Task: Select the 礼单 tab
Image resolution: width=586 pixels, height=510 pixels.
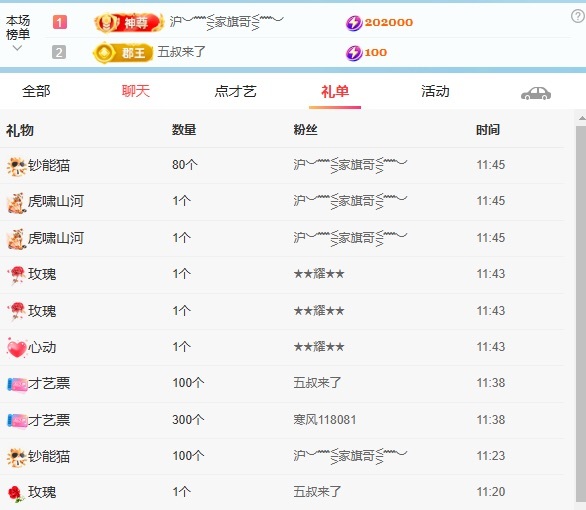Action: pyautogui.click(x=335, y=92)
